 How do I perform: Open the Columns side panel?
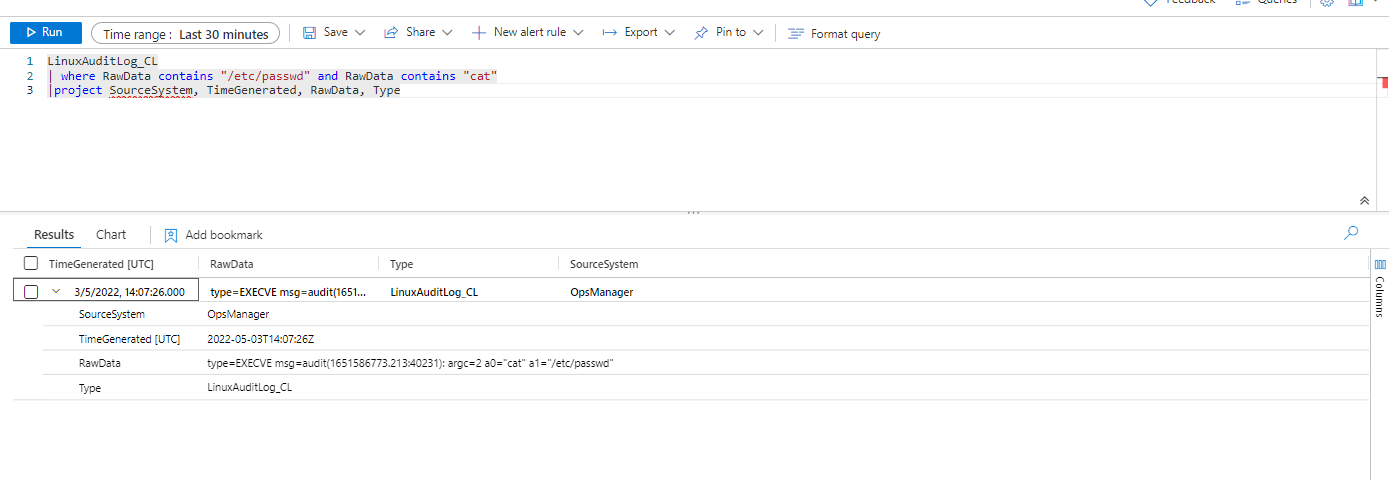(x=1380, y=285)
